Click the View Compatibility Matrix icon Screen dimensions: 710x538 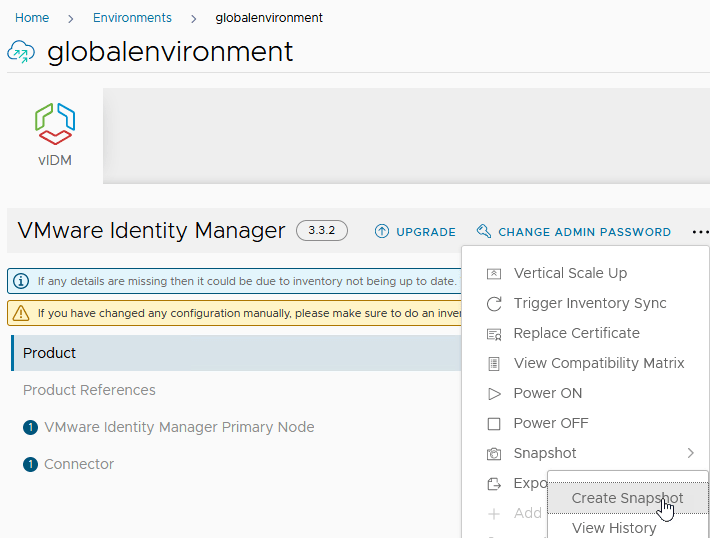(x=493, y=363)
